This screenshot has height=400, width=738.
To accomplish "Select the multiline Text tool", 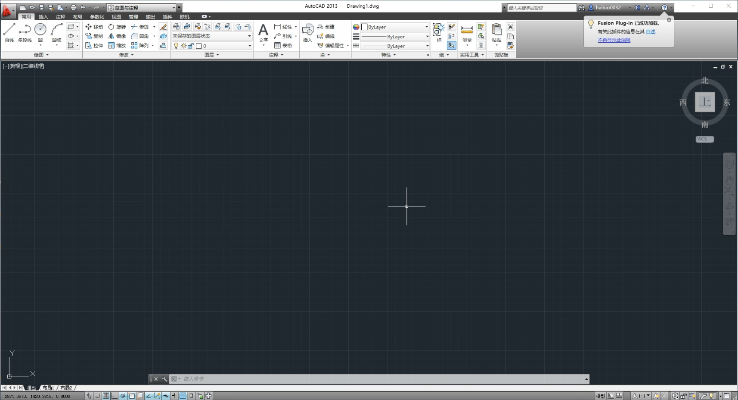I will click(x=264, y=32).
